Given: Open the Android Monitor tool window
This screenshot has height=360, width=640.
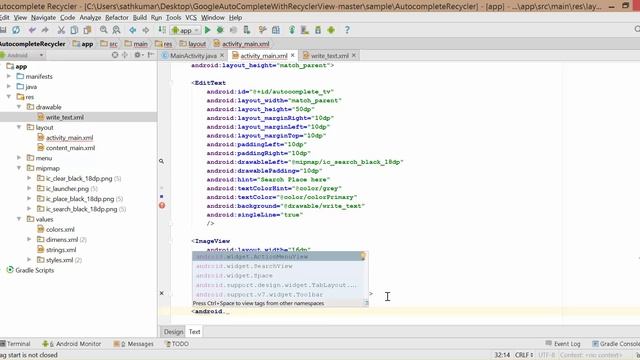Looking at the screenshot, I should point(72,344).
